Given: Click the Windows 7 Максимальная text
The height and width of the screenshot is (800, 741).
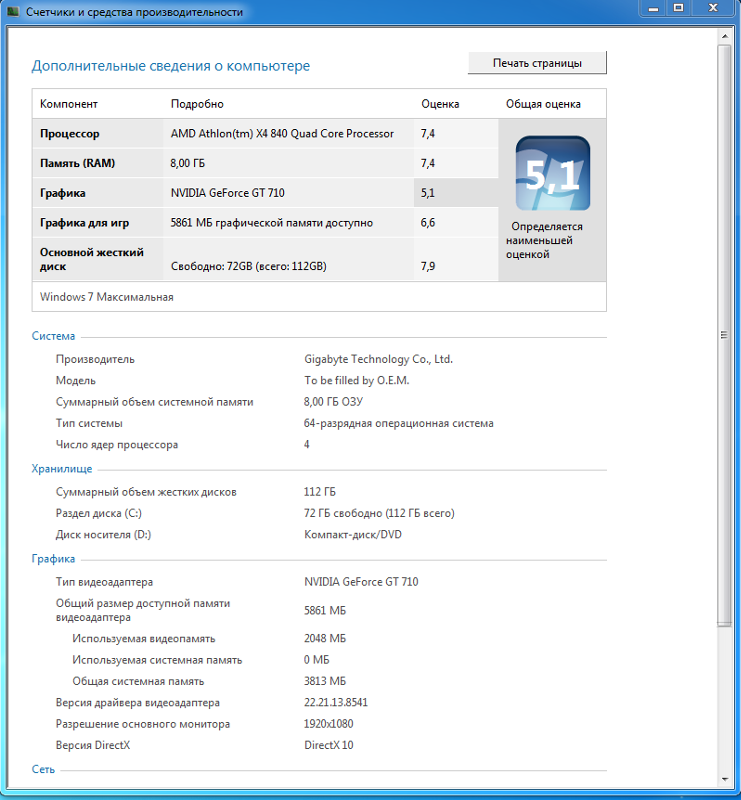Looking at the screenshot, I should tap(107, 297).
